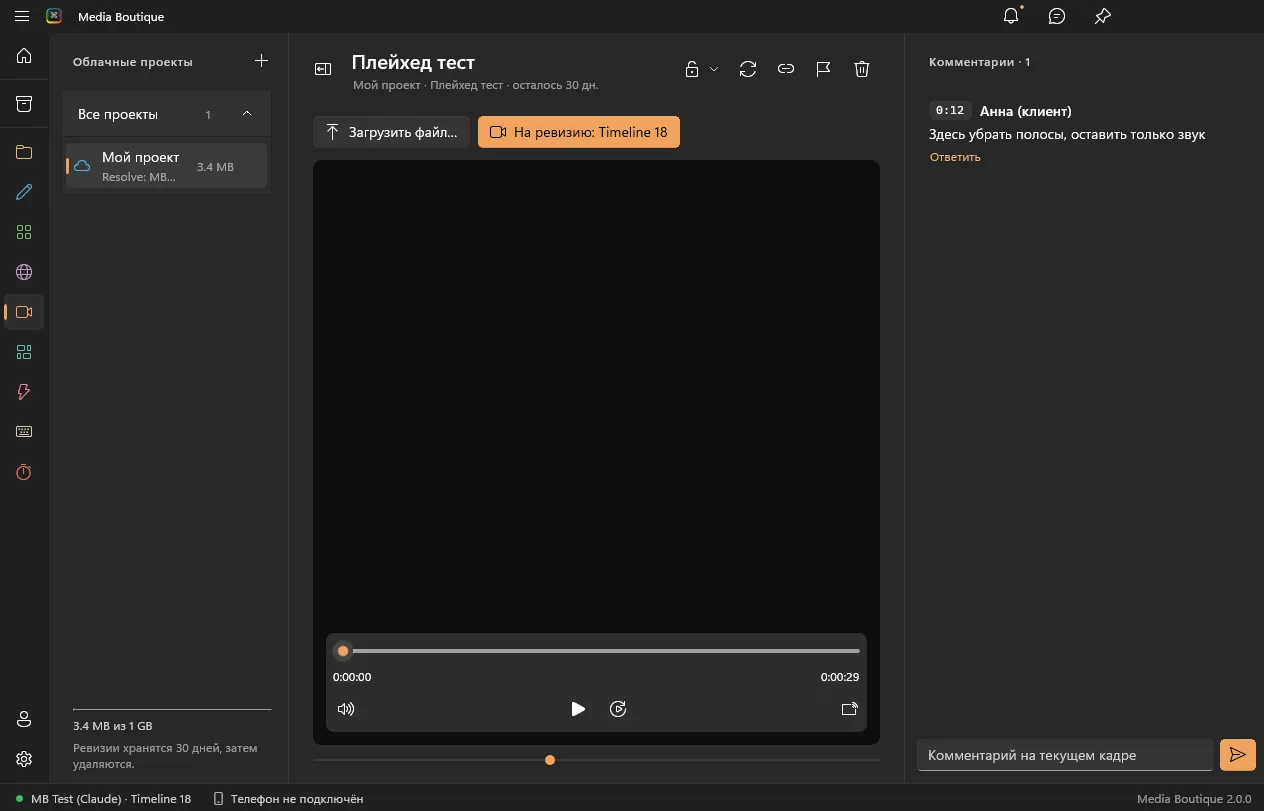Image resolution: width=1264 pixels, height=811 pixels.
Task: Open the chat bubble icon in title bar
Action: tap(1057, 16)
